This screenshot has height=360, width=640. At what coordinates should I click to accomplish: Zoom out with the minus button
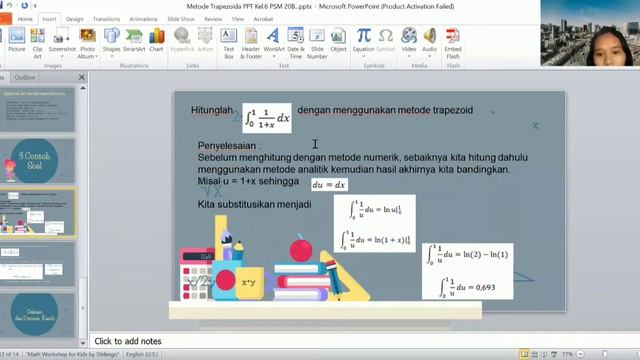point(580,354)
